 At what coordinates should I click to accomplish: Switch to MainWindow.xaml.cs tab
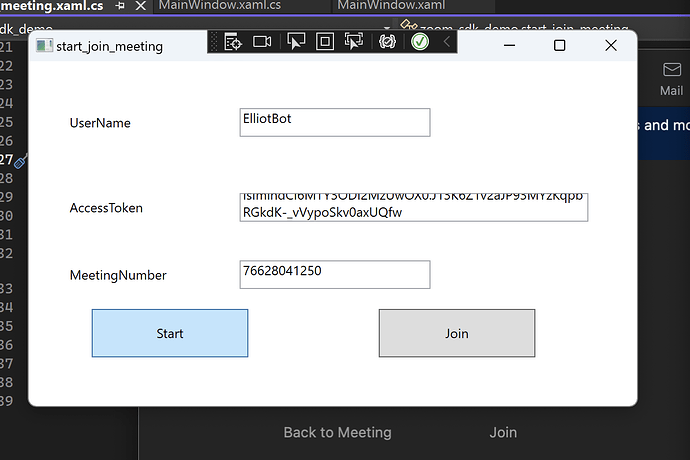click(x=220, y=5)
